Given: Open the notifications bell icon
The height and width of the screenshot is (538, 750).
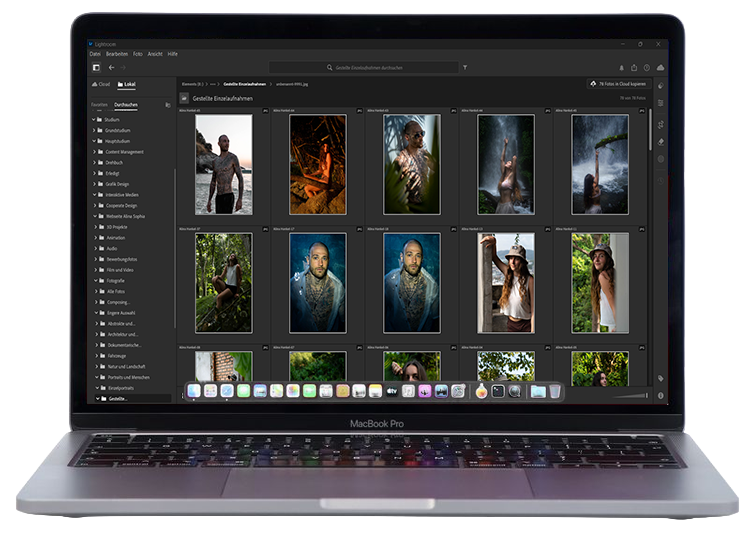Looking at the screenshot, I should [619, 67].
